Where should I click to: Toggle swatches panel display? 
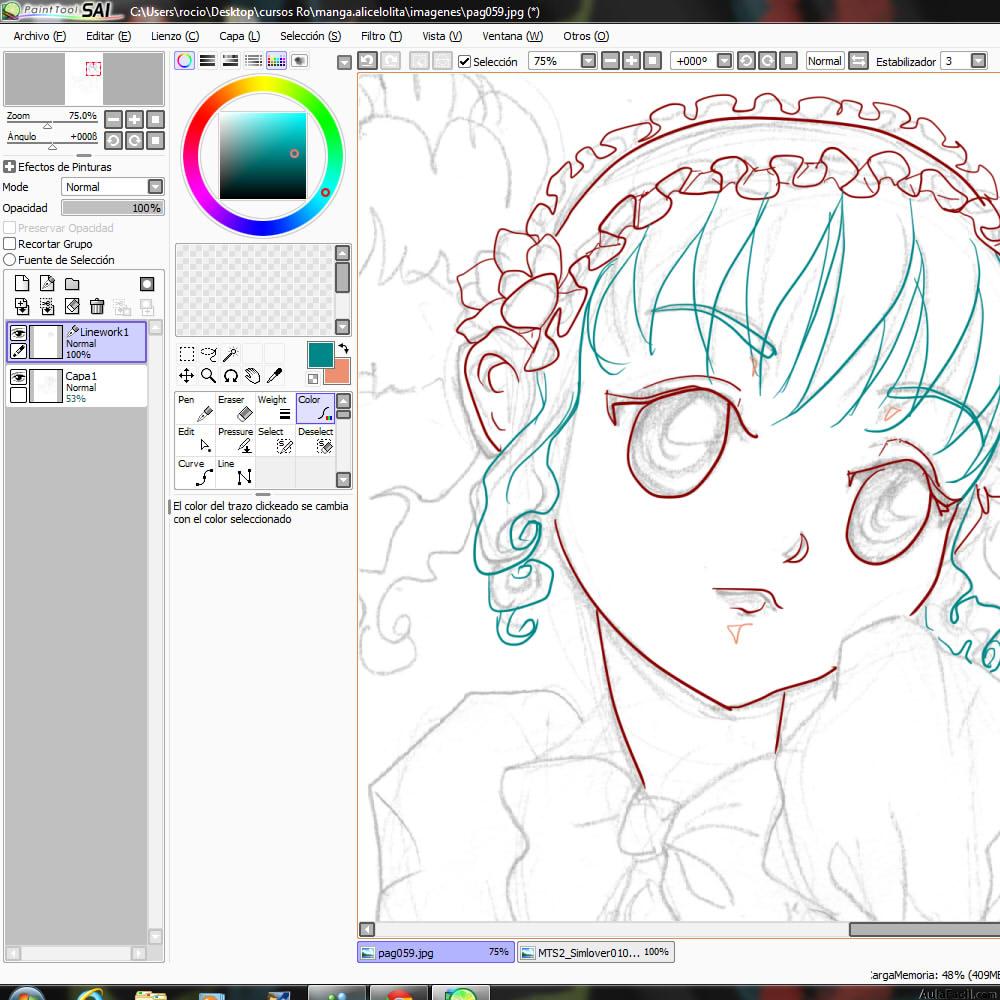[x=276, y=61]
